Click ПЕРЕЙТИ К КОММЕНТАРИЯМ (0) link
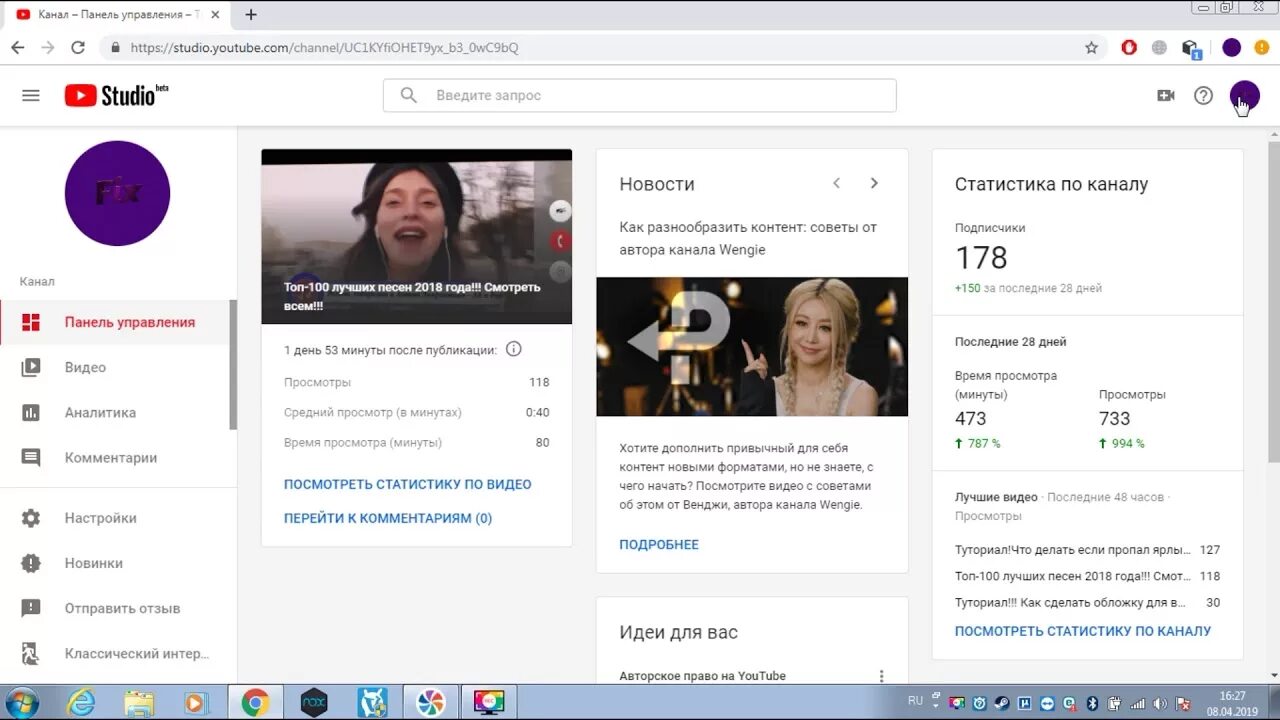This screenshot has width=1280, height=720. (x=388, y=518)
